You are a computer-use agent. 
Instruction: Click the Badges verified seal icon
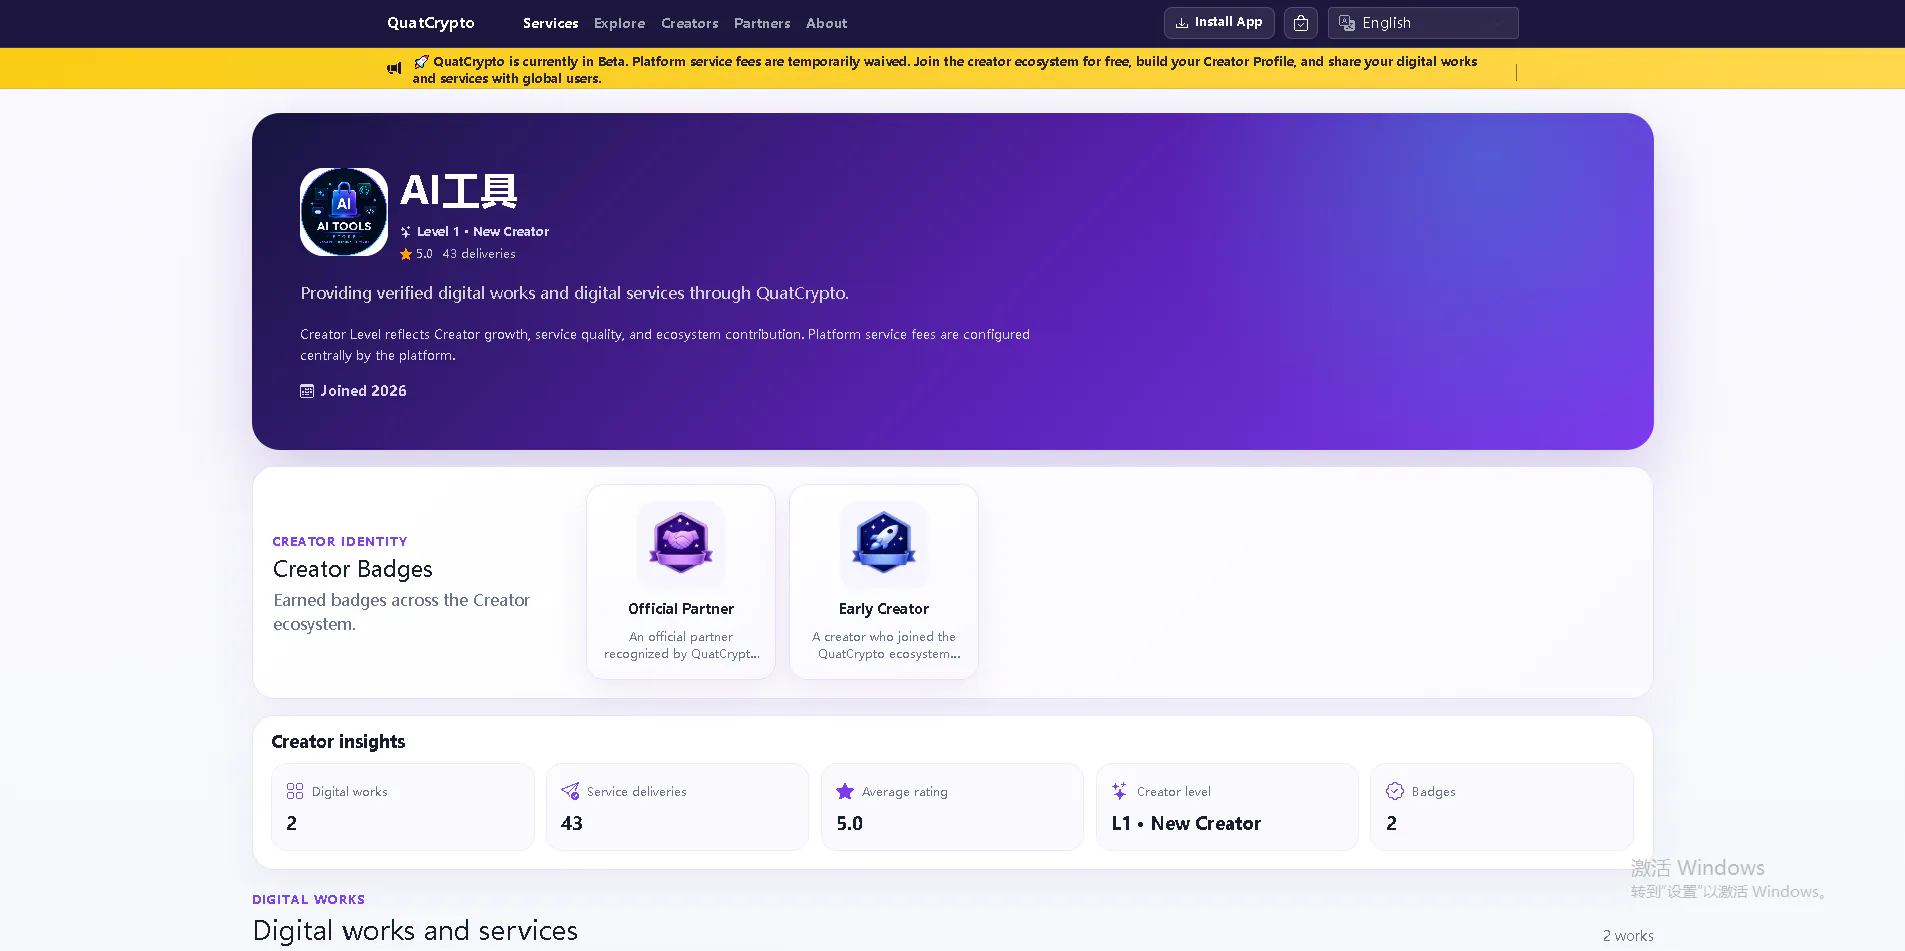click(x=1395, y=791)
